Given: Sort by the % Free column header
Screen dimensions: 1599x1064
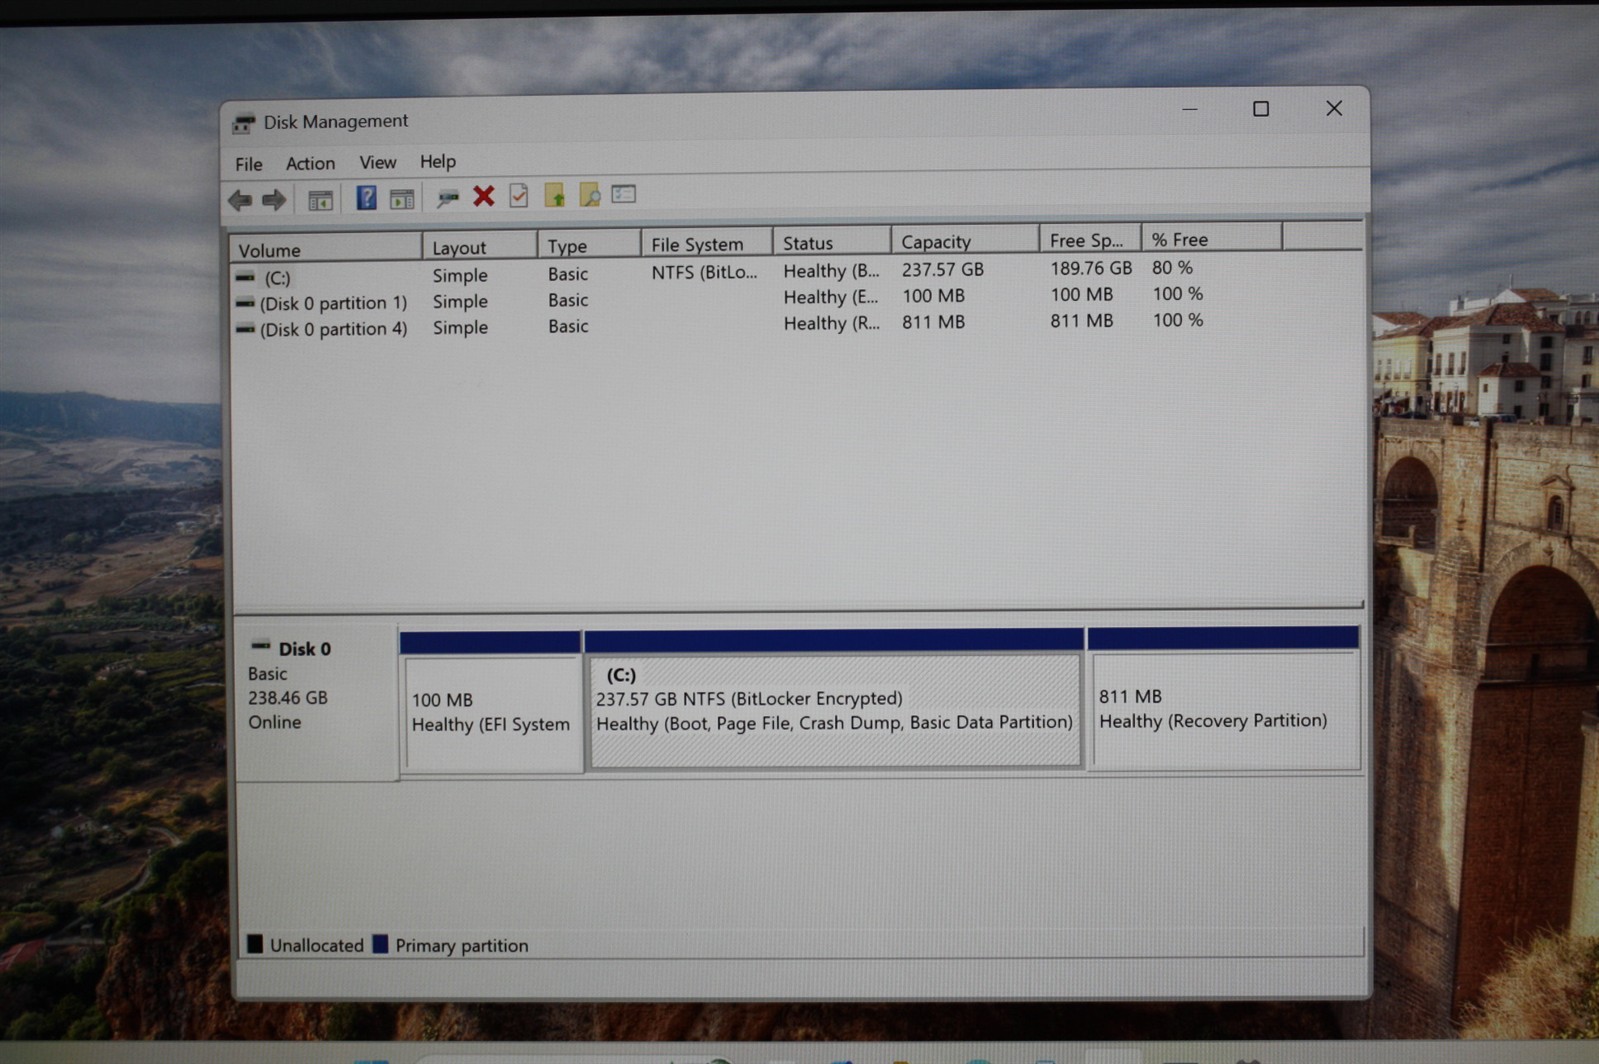Looking at the screenshot, I should coord(1211,239).
